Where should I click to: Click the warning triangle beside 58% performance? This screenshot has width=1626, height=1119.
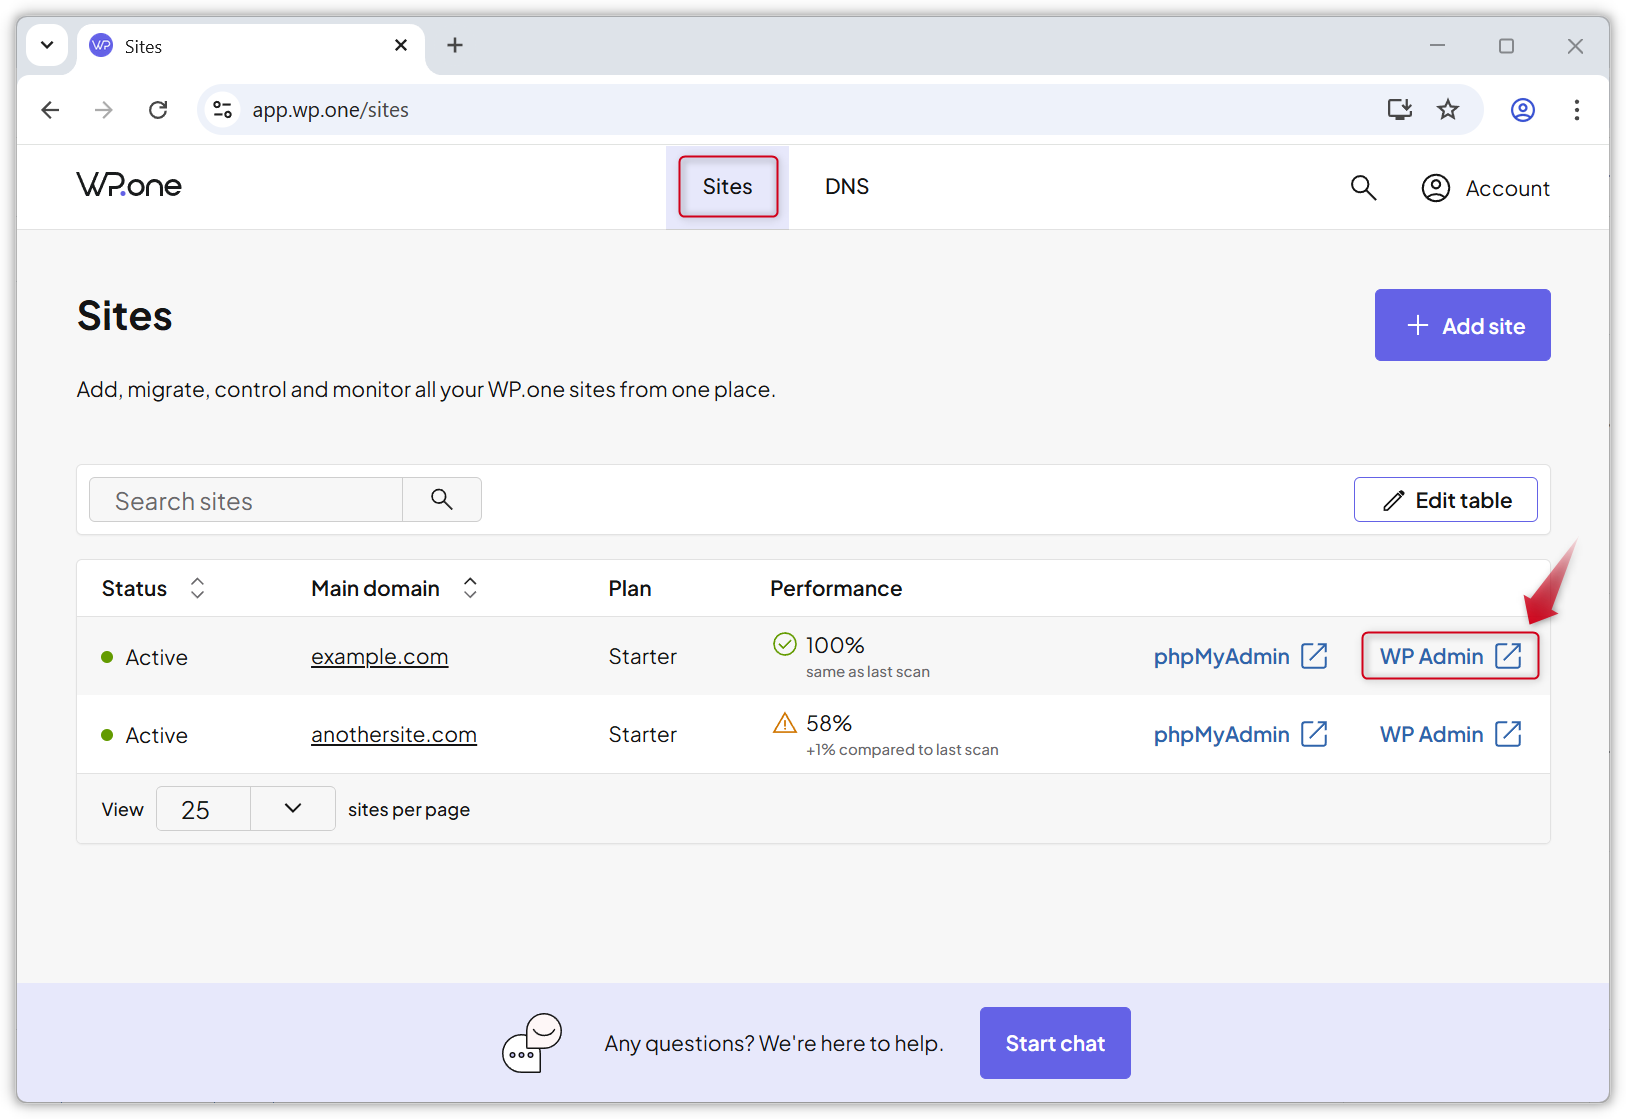pos(785,722)
